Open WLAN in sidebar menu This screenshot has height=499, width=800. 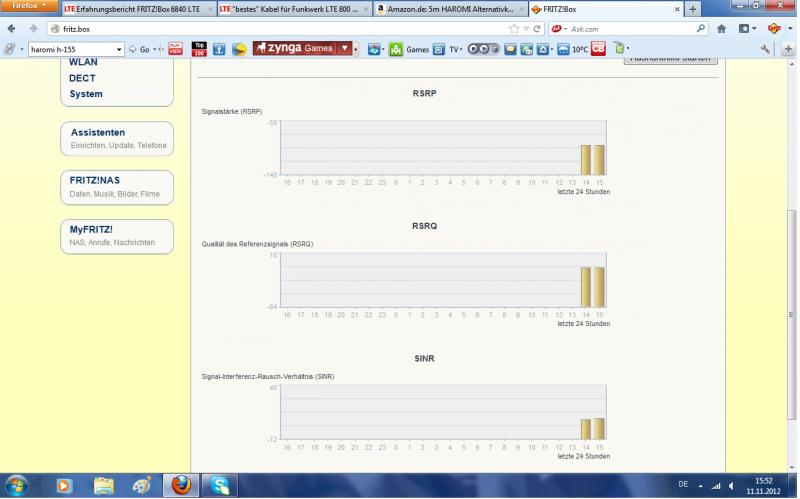pyautogui.click(x=83, y=63)
